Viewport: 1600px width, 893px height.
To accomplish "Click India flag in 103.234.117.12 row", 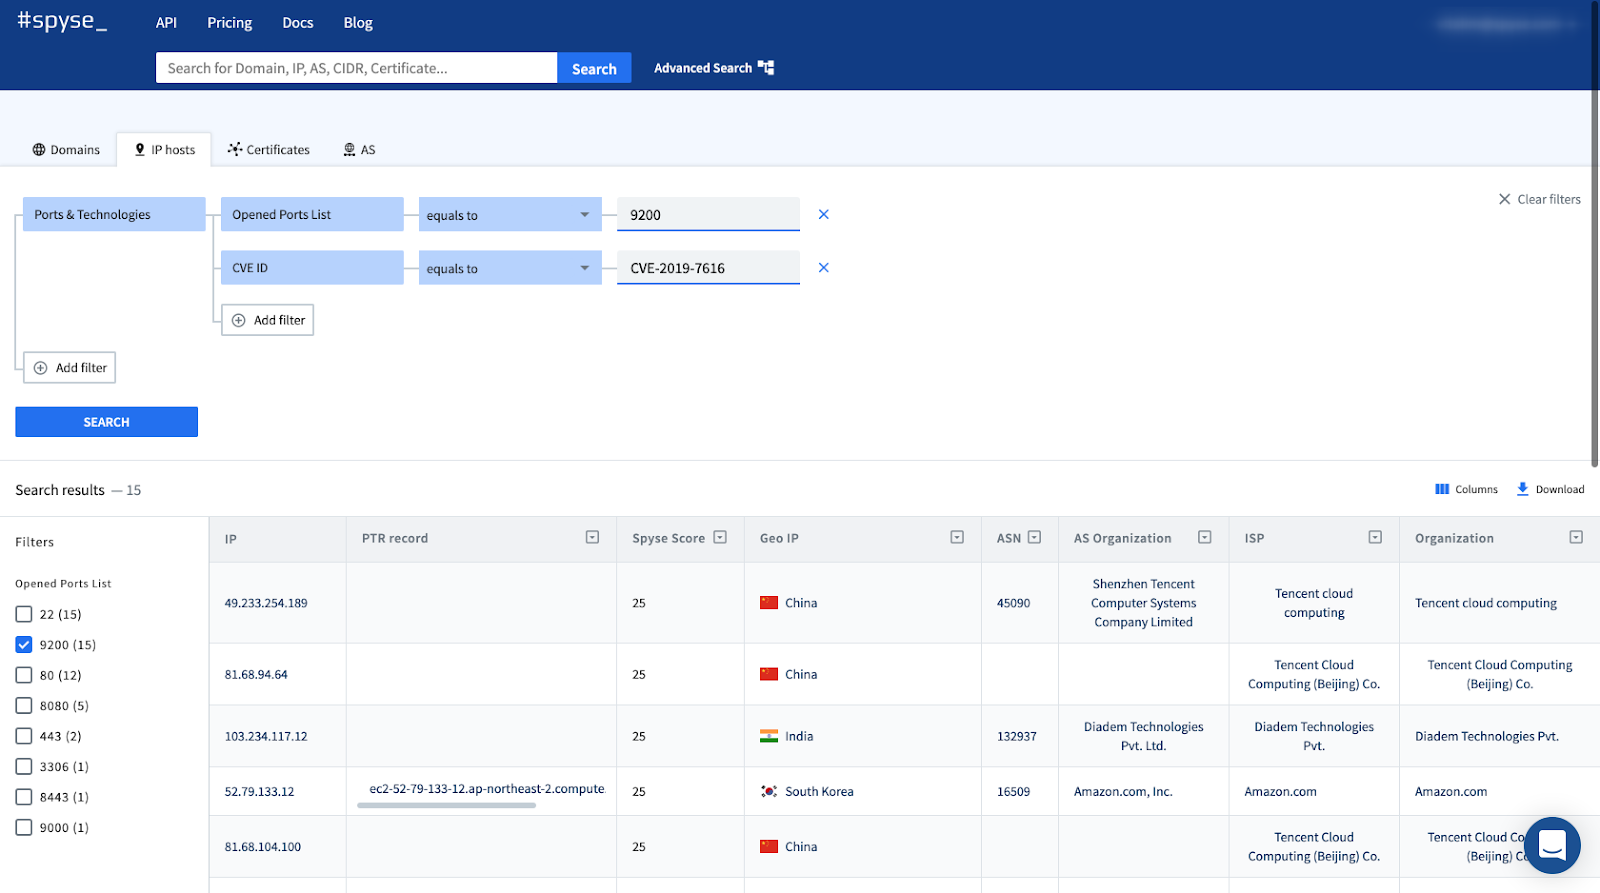I will click(769, 736).
